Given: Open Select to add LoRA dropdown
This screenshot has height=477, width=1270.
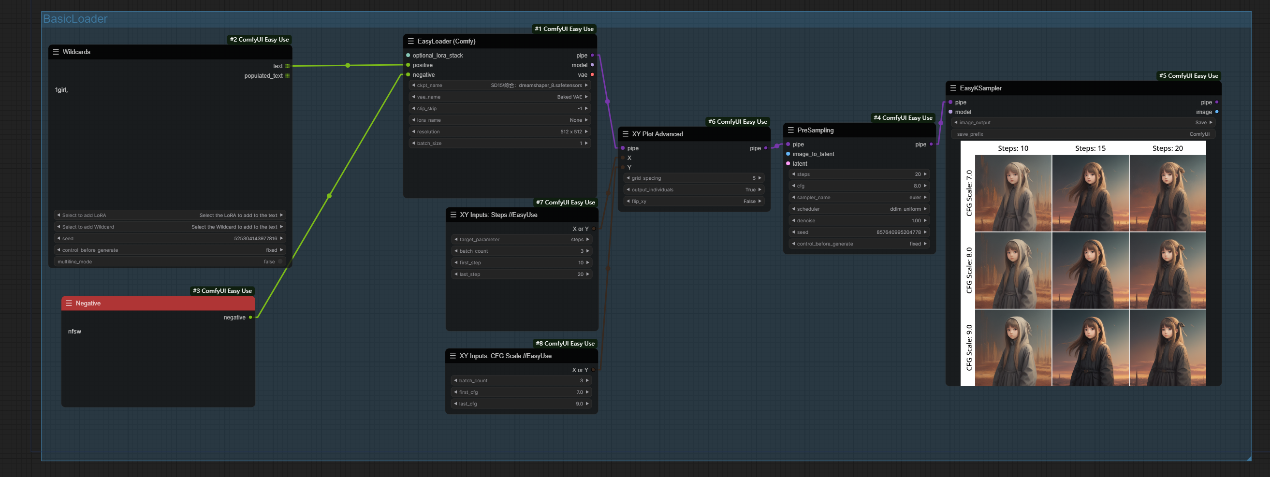Looking at the screenshot, I should [170, 214].
